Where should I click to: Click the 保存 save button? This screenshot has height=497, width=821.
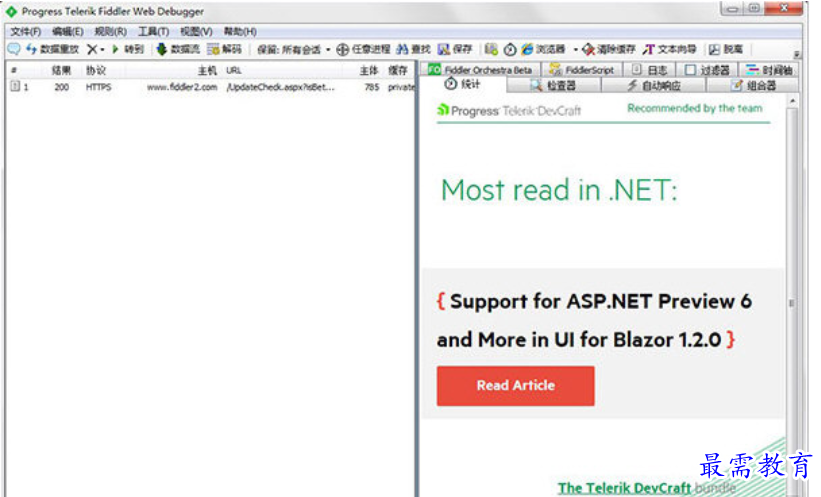(x=455, y=49)
